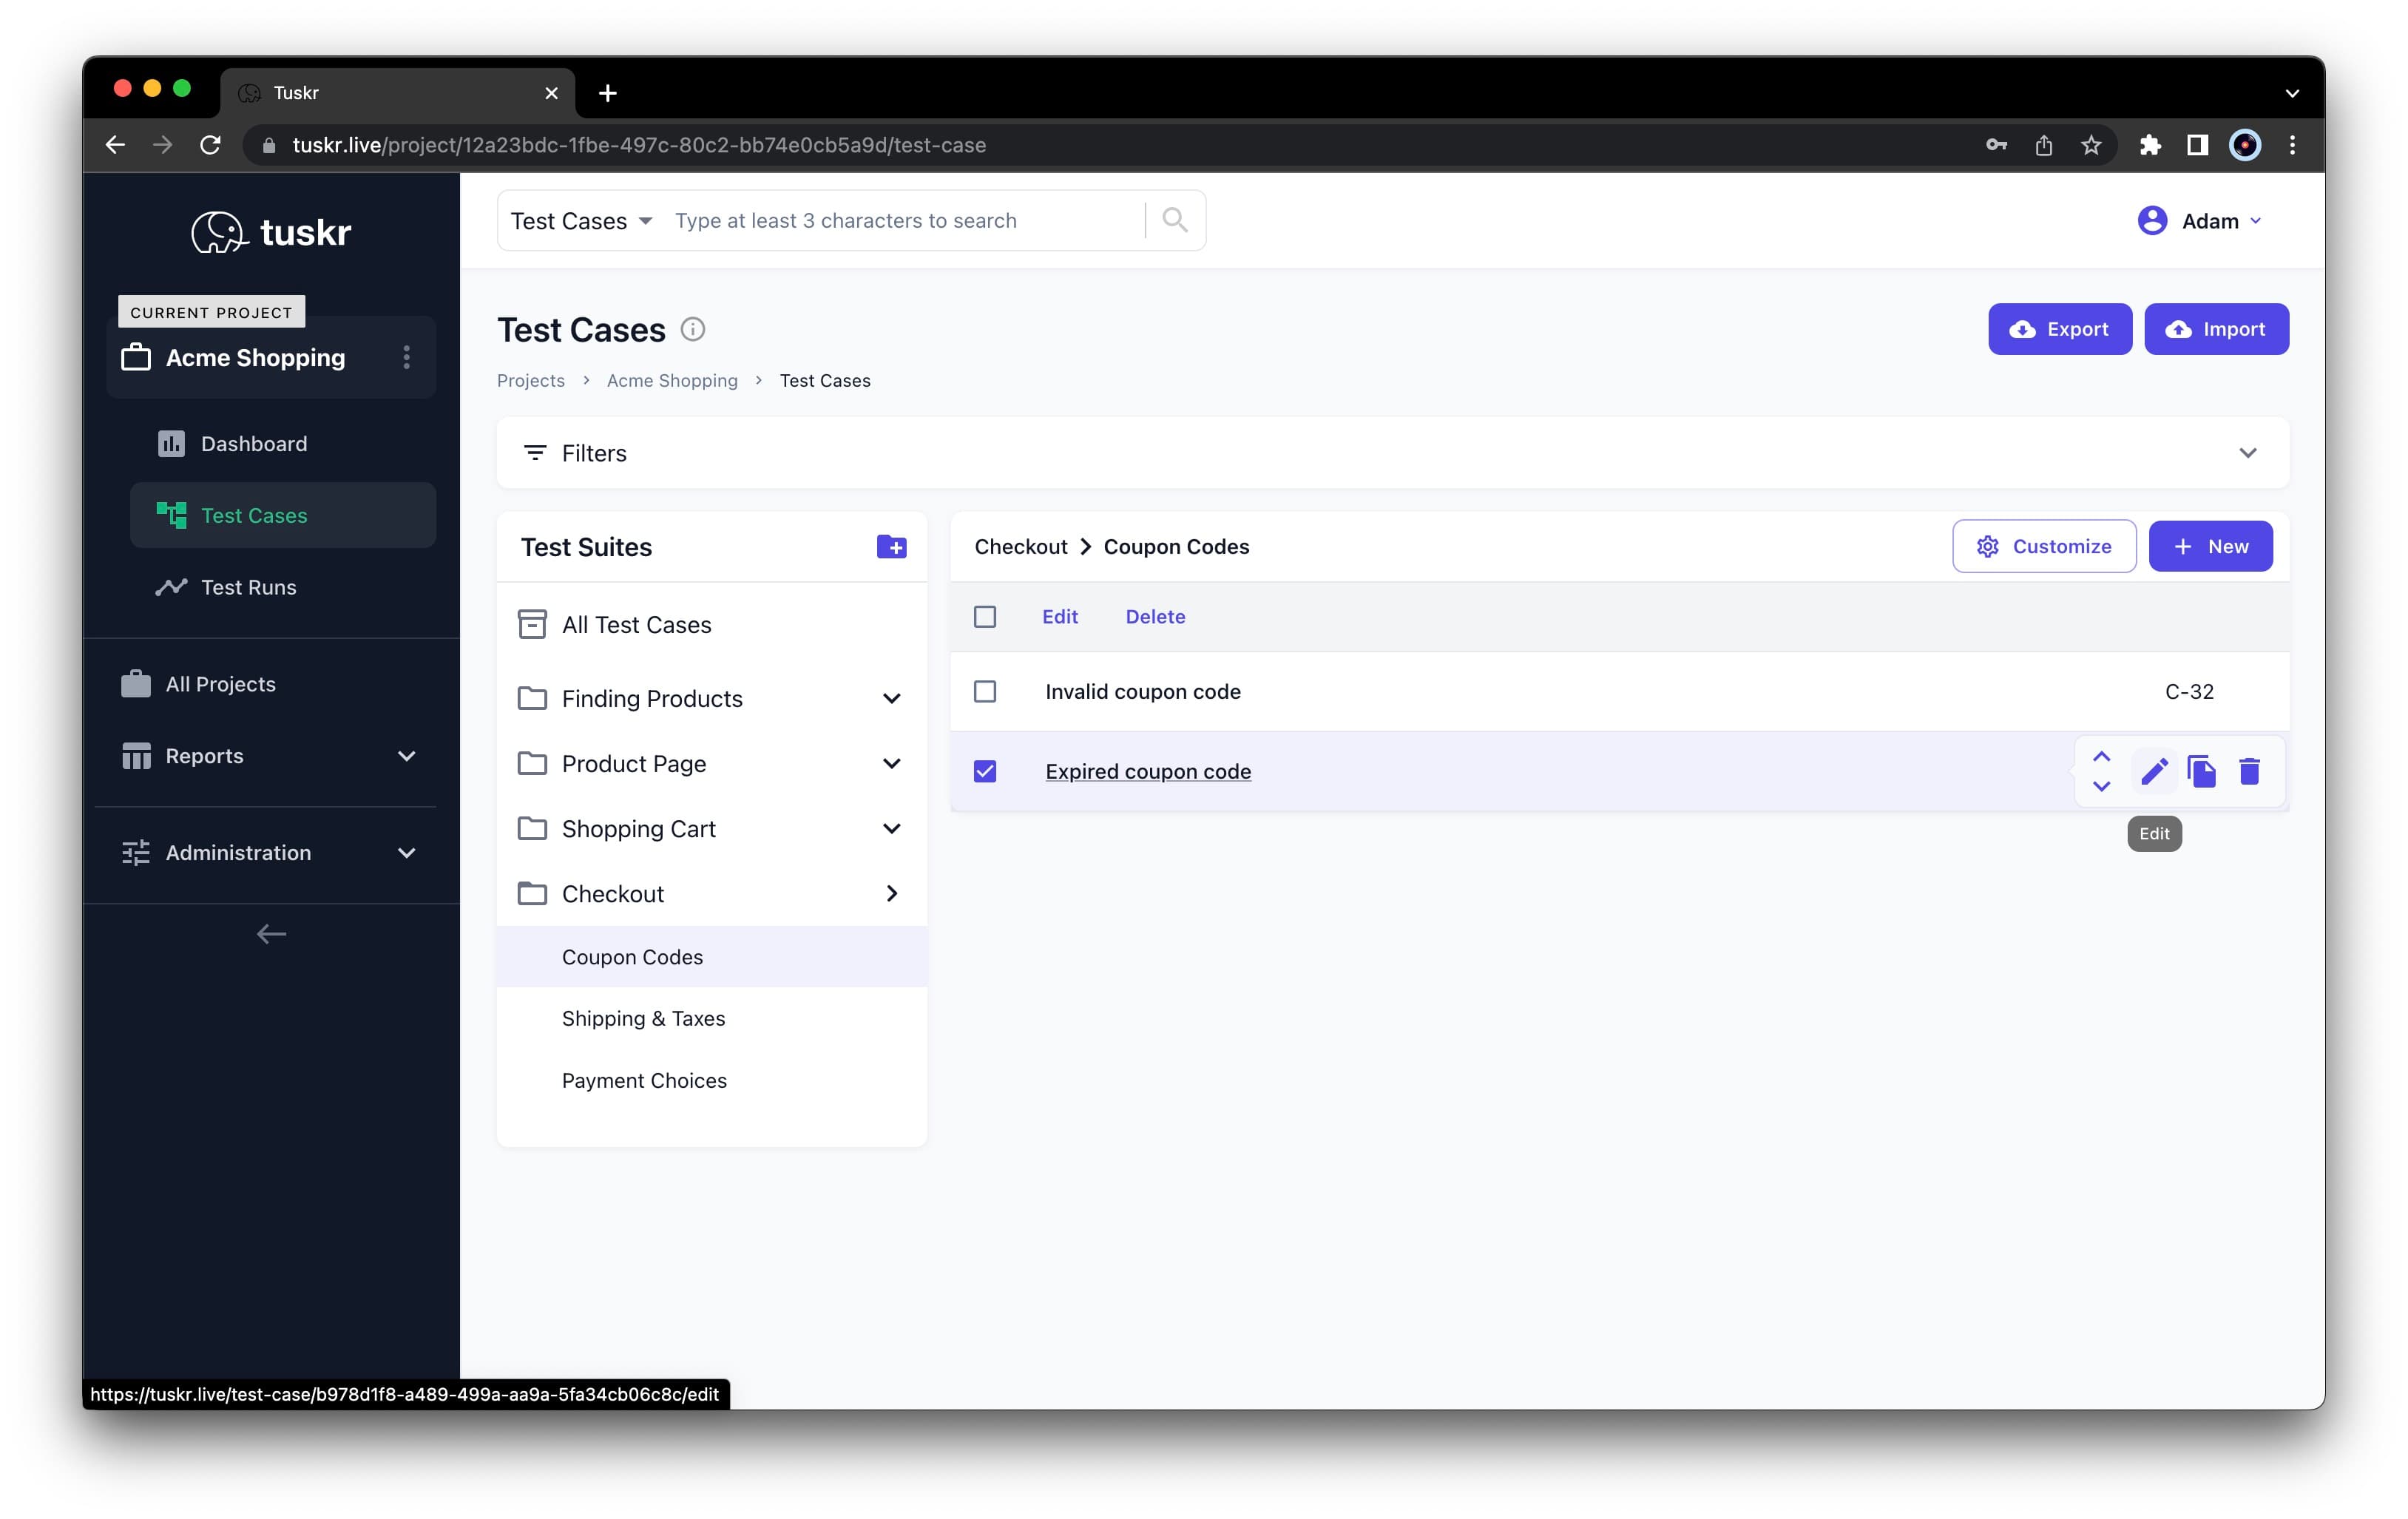The width and height of the screenshot is (2408, 1519).
Task: Open project options three-dot menu for Acme Shopping
Action: pyautogui.click(x=406, y=357)
